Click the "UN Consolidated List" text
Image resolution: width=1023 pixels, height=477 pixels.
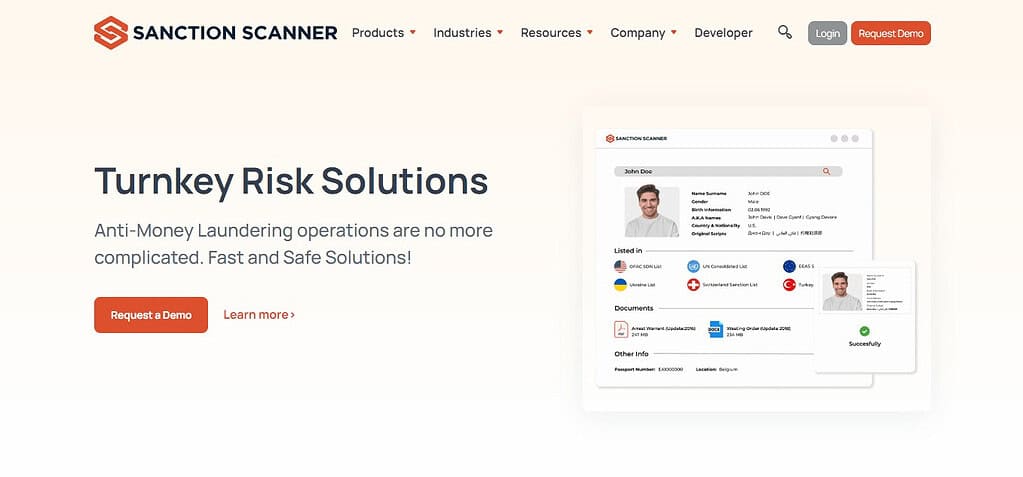click(x=725, y=267)
